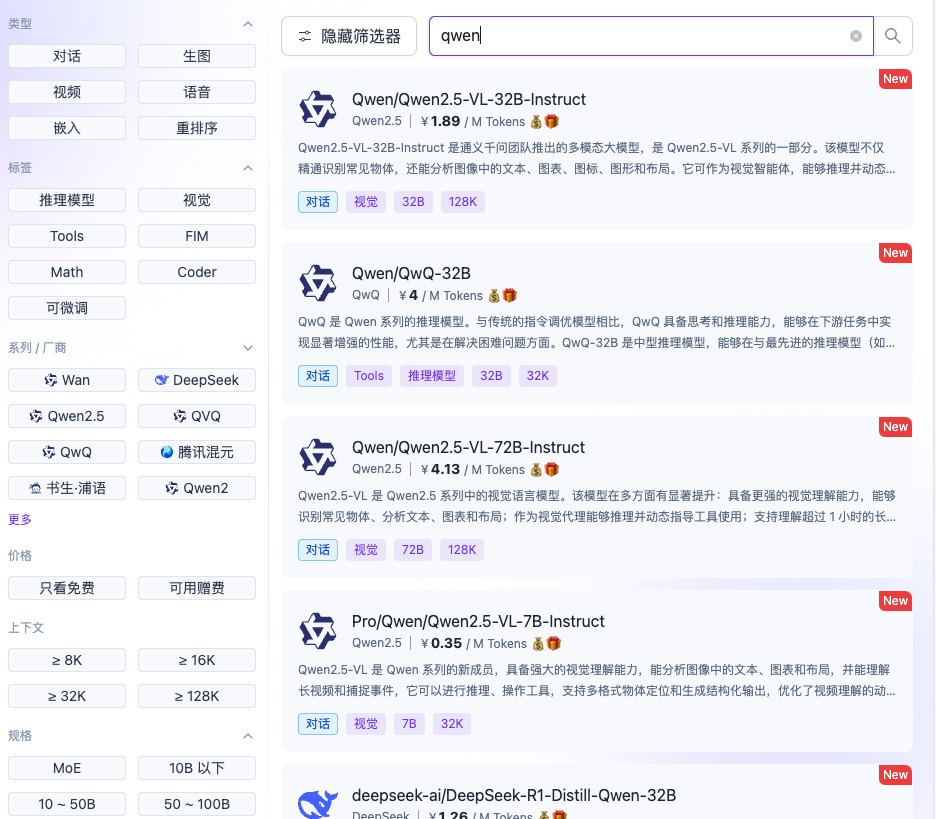Filter by QVQ series
936x819 pixels.
[x=197, y=416]
